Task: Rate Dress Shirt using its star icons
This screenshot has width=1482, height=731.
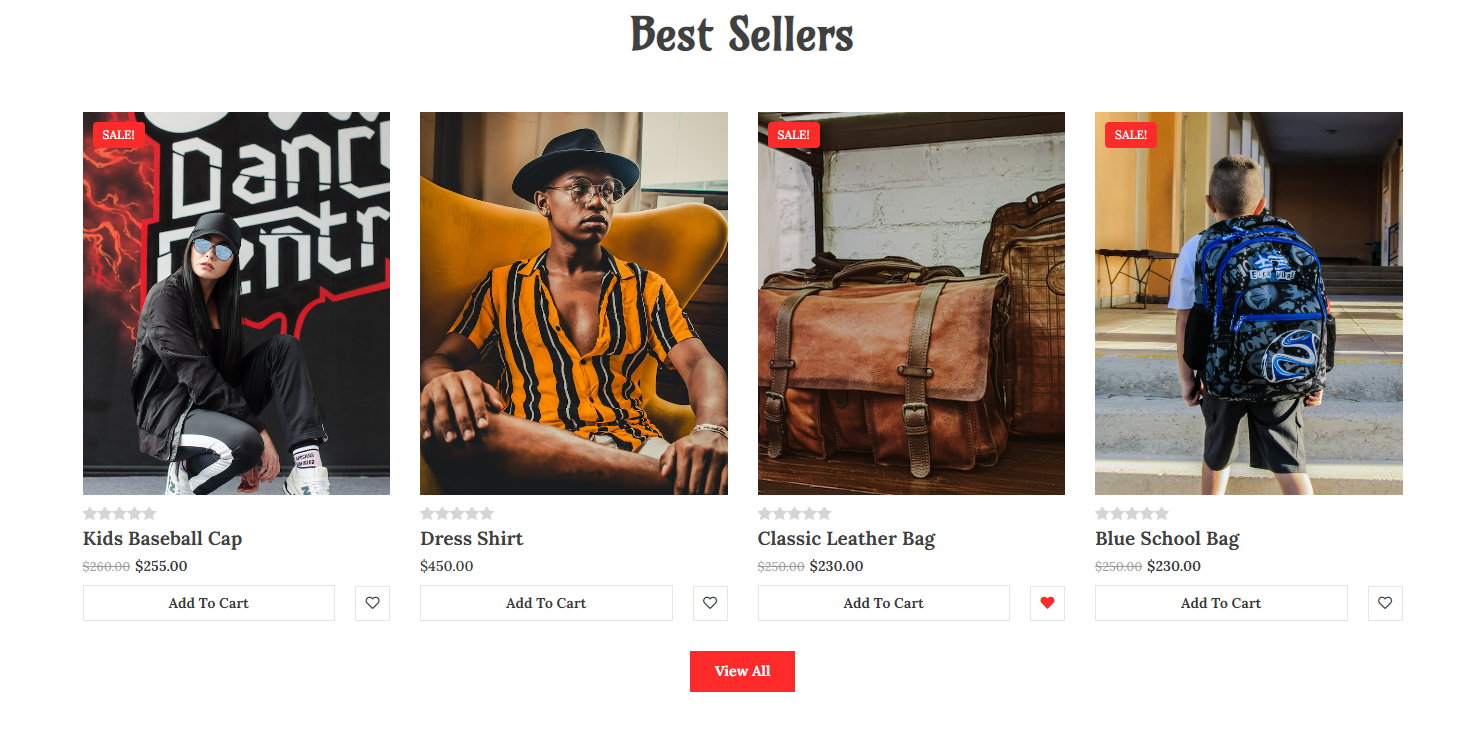Action: coord(457,513)
